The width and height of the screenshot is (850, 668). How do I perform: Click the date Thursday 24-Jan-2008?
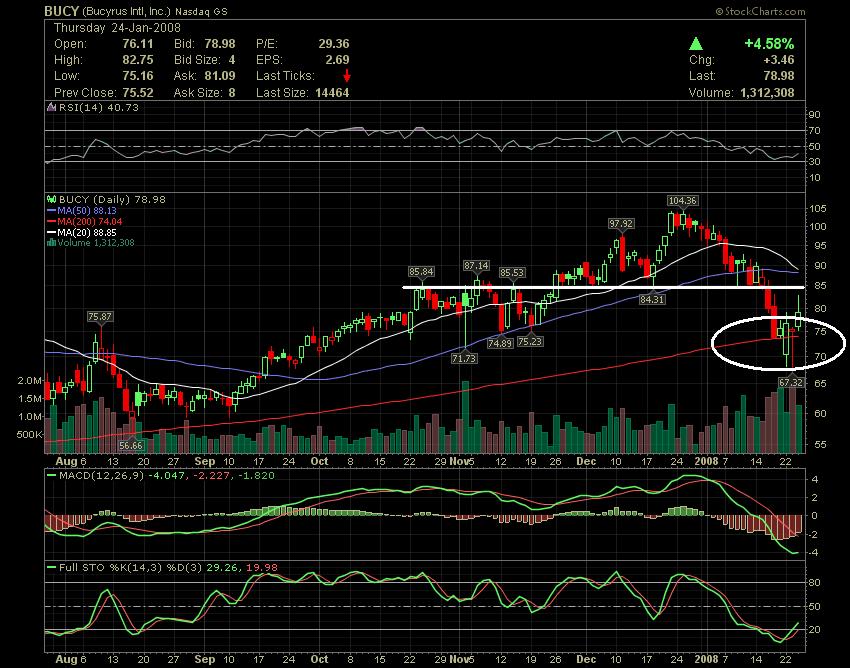click(x=117, y=28)
